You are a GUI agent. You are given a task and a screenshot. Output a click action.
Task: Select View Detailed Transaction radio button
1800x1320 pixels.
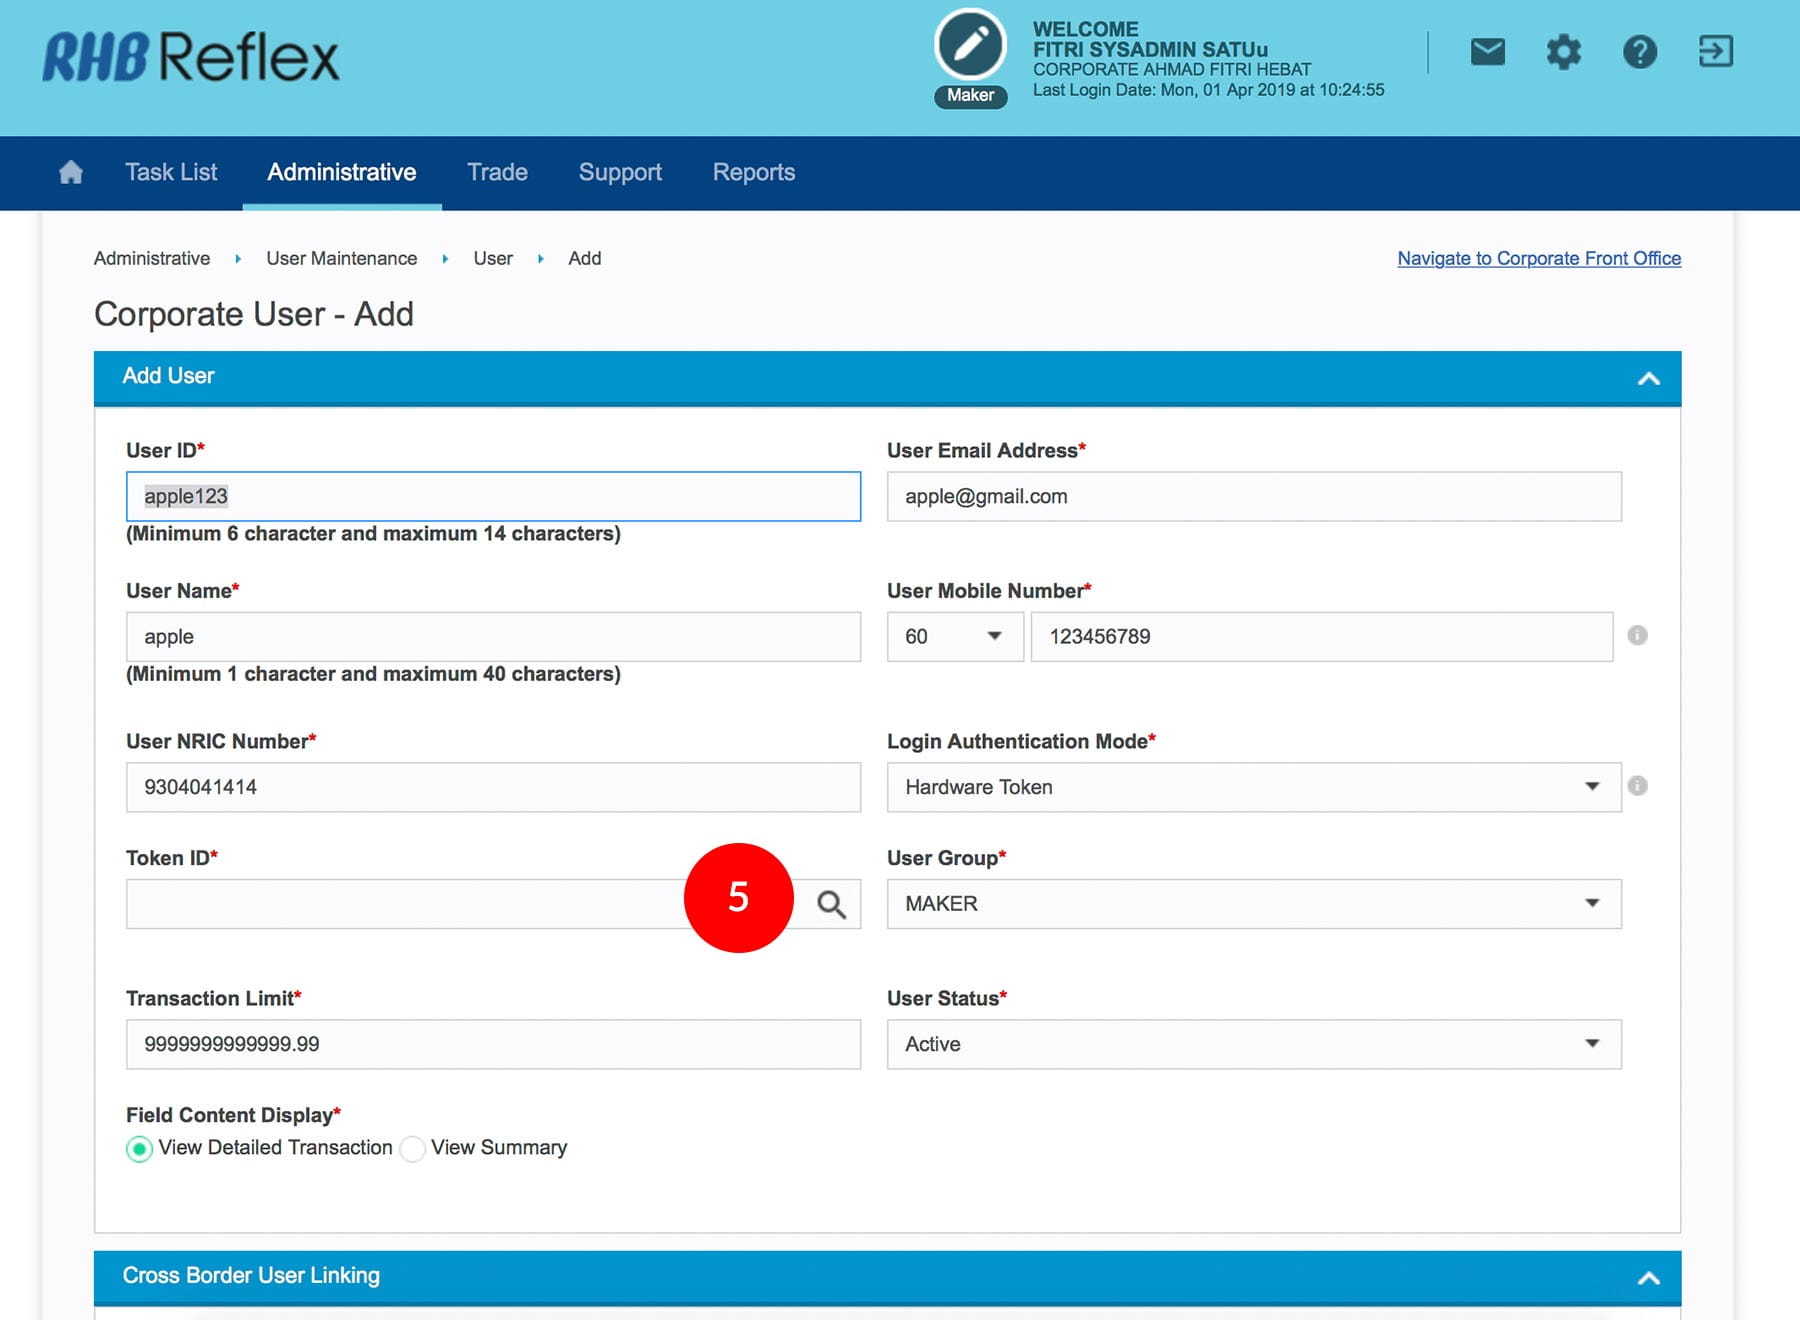140,1149
